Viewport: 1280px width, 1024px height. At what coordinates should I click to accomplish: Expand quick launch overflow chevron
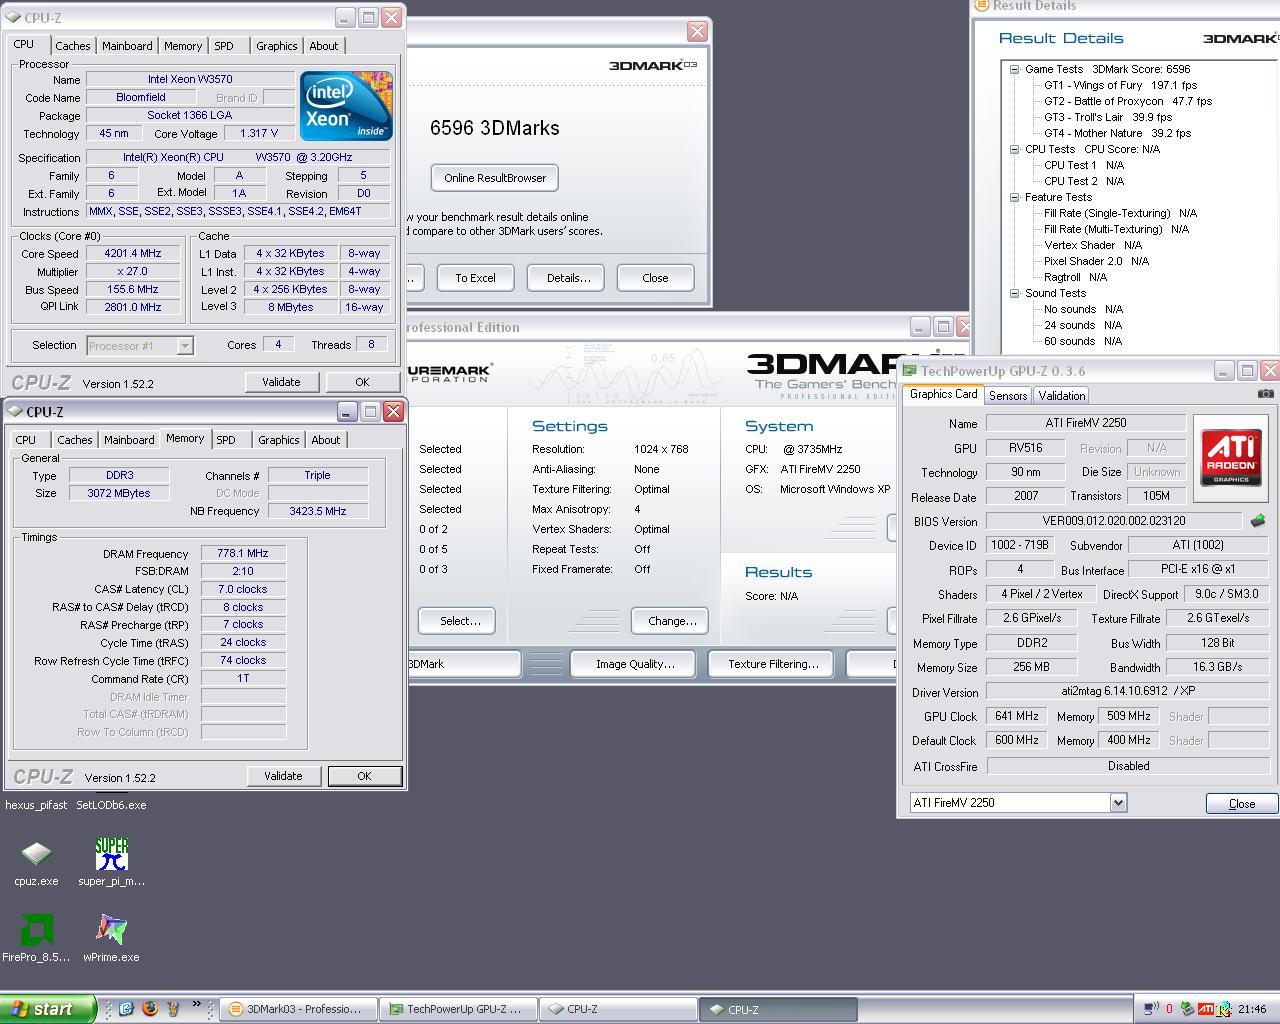tap(197, 1005)
